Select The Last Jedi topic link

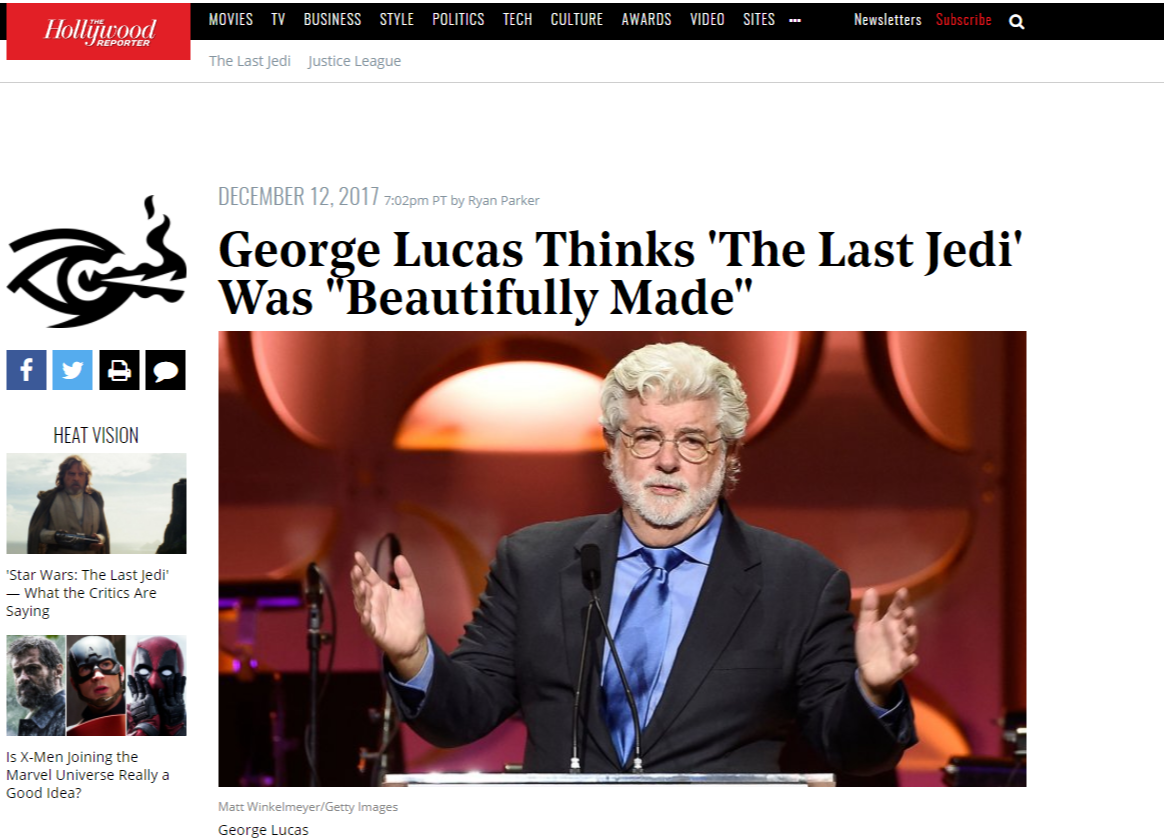pos(249,61)
